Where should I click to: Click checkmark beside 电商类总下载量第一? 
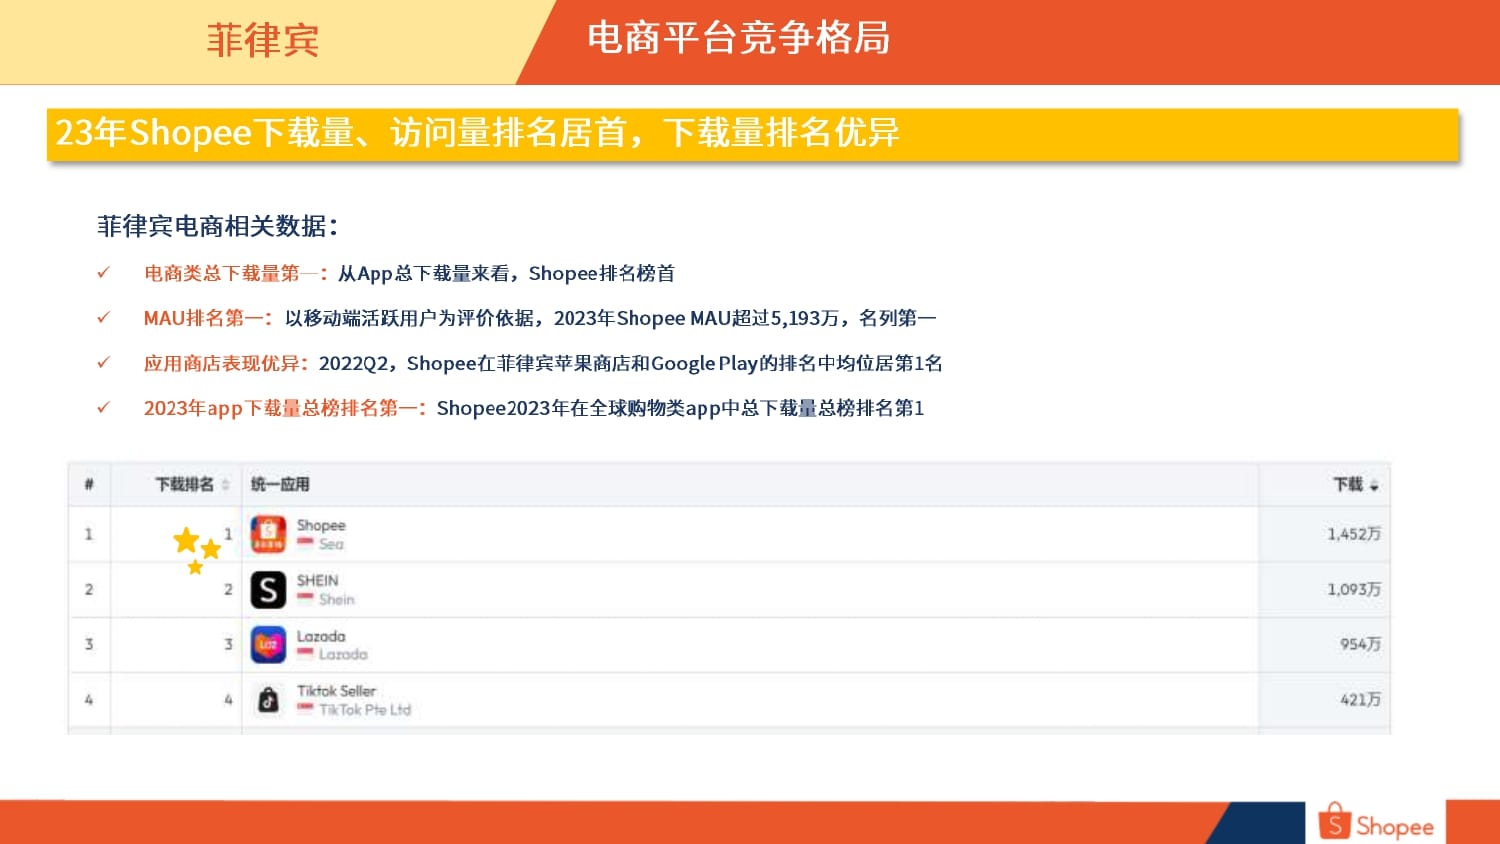coord(103,272)
